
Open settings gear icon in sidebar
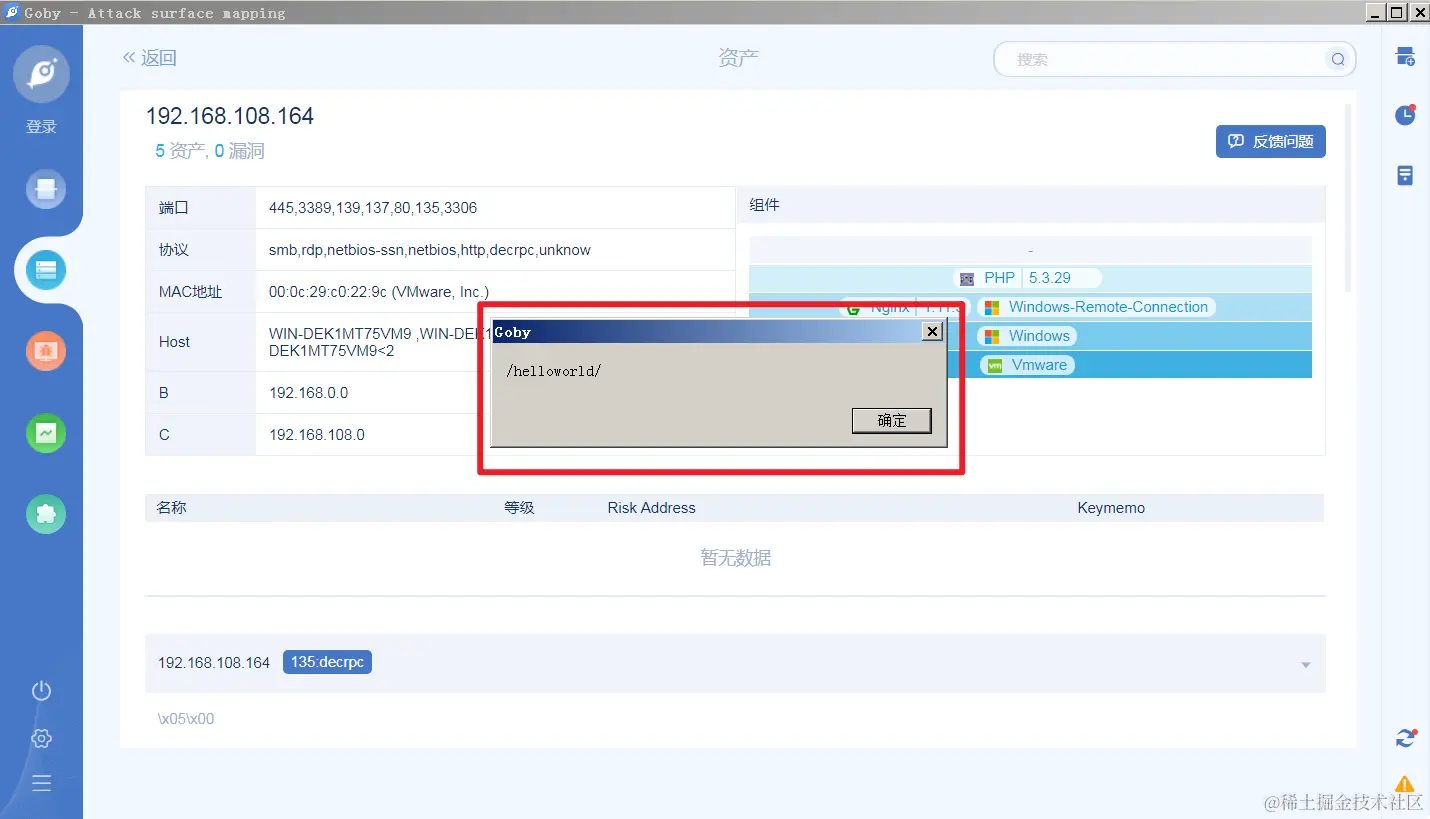pyautogui.click(x=41, y=738)
